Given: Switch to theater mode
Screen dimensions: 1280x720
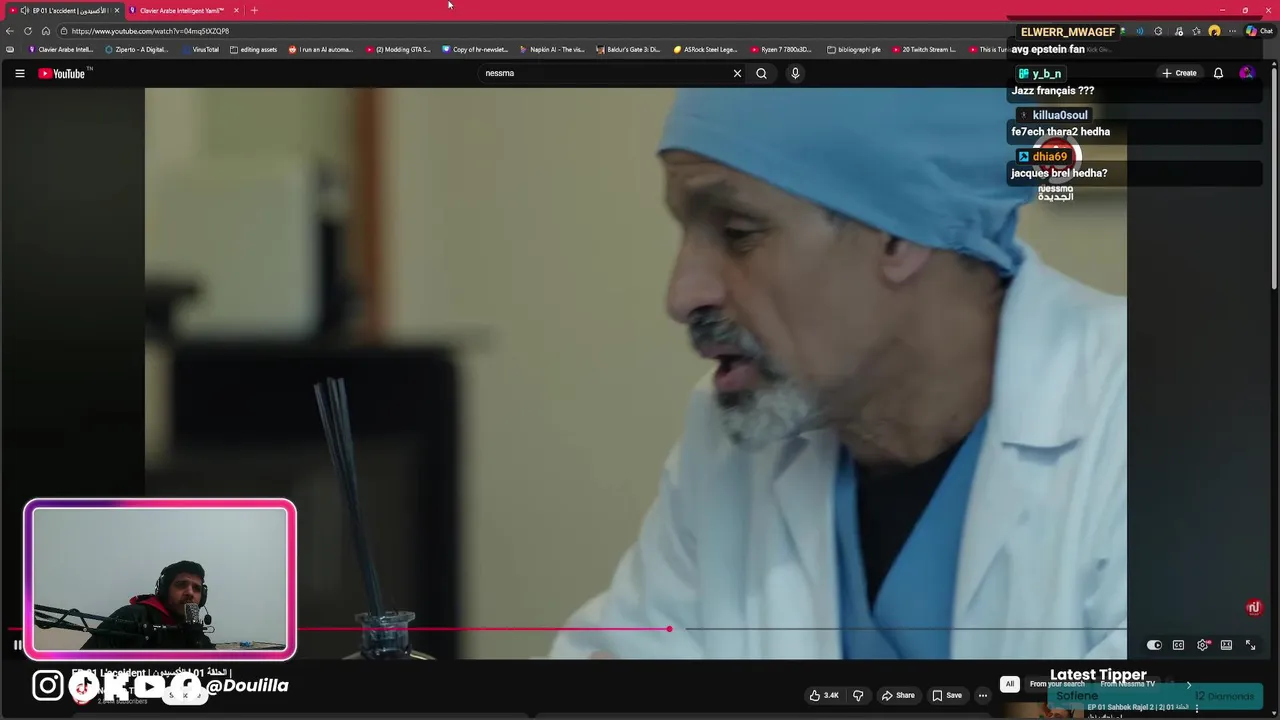Looking at the screenshot, I should [x=1226, y=645].
